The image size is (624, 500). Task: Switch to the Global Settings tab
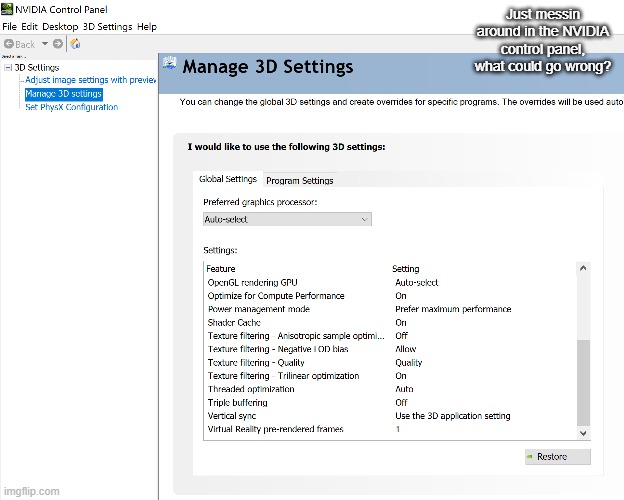click(x=228, y=179)
